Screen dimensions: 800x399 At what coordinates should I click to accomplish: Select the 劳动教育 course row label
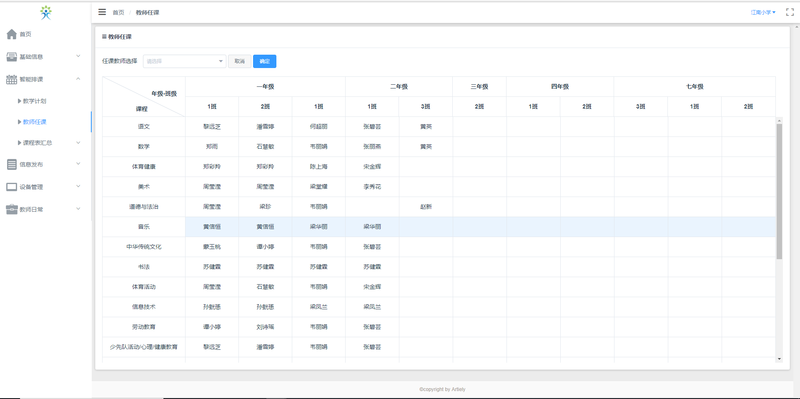pyautogui.click(x=144, y=327)
